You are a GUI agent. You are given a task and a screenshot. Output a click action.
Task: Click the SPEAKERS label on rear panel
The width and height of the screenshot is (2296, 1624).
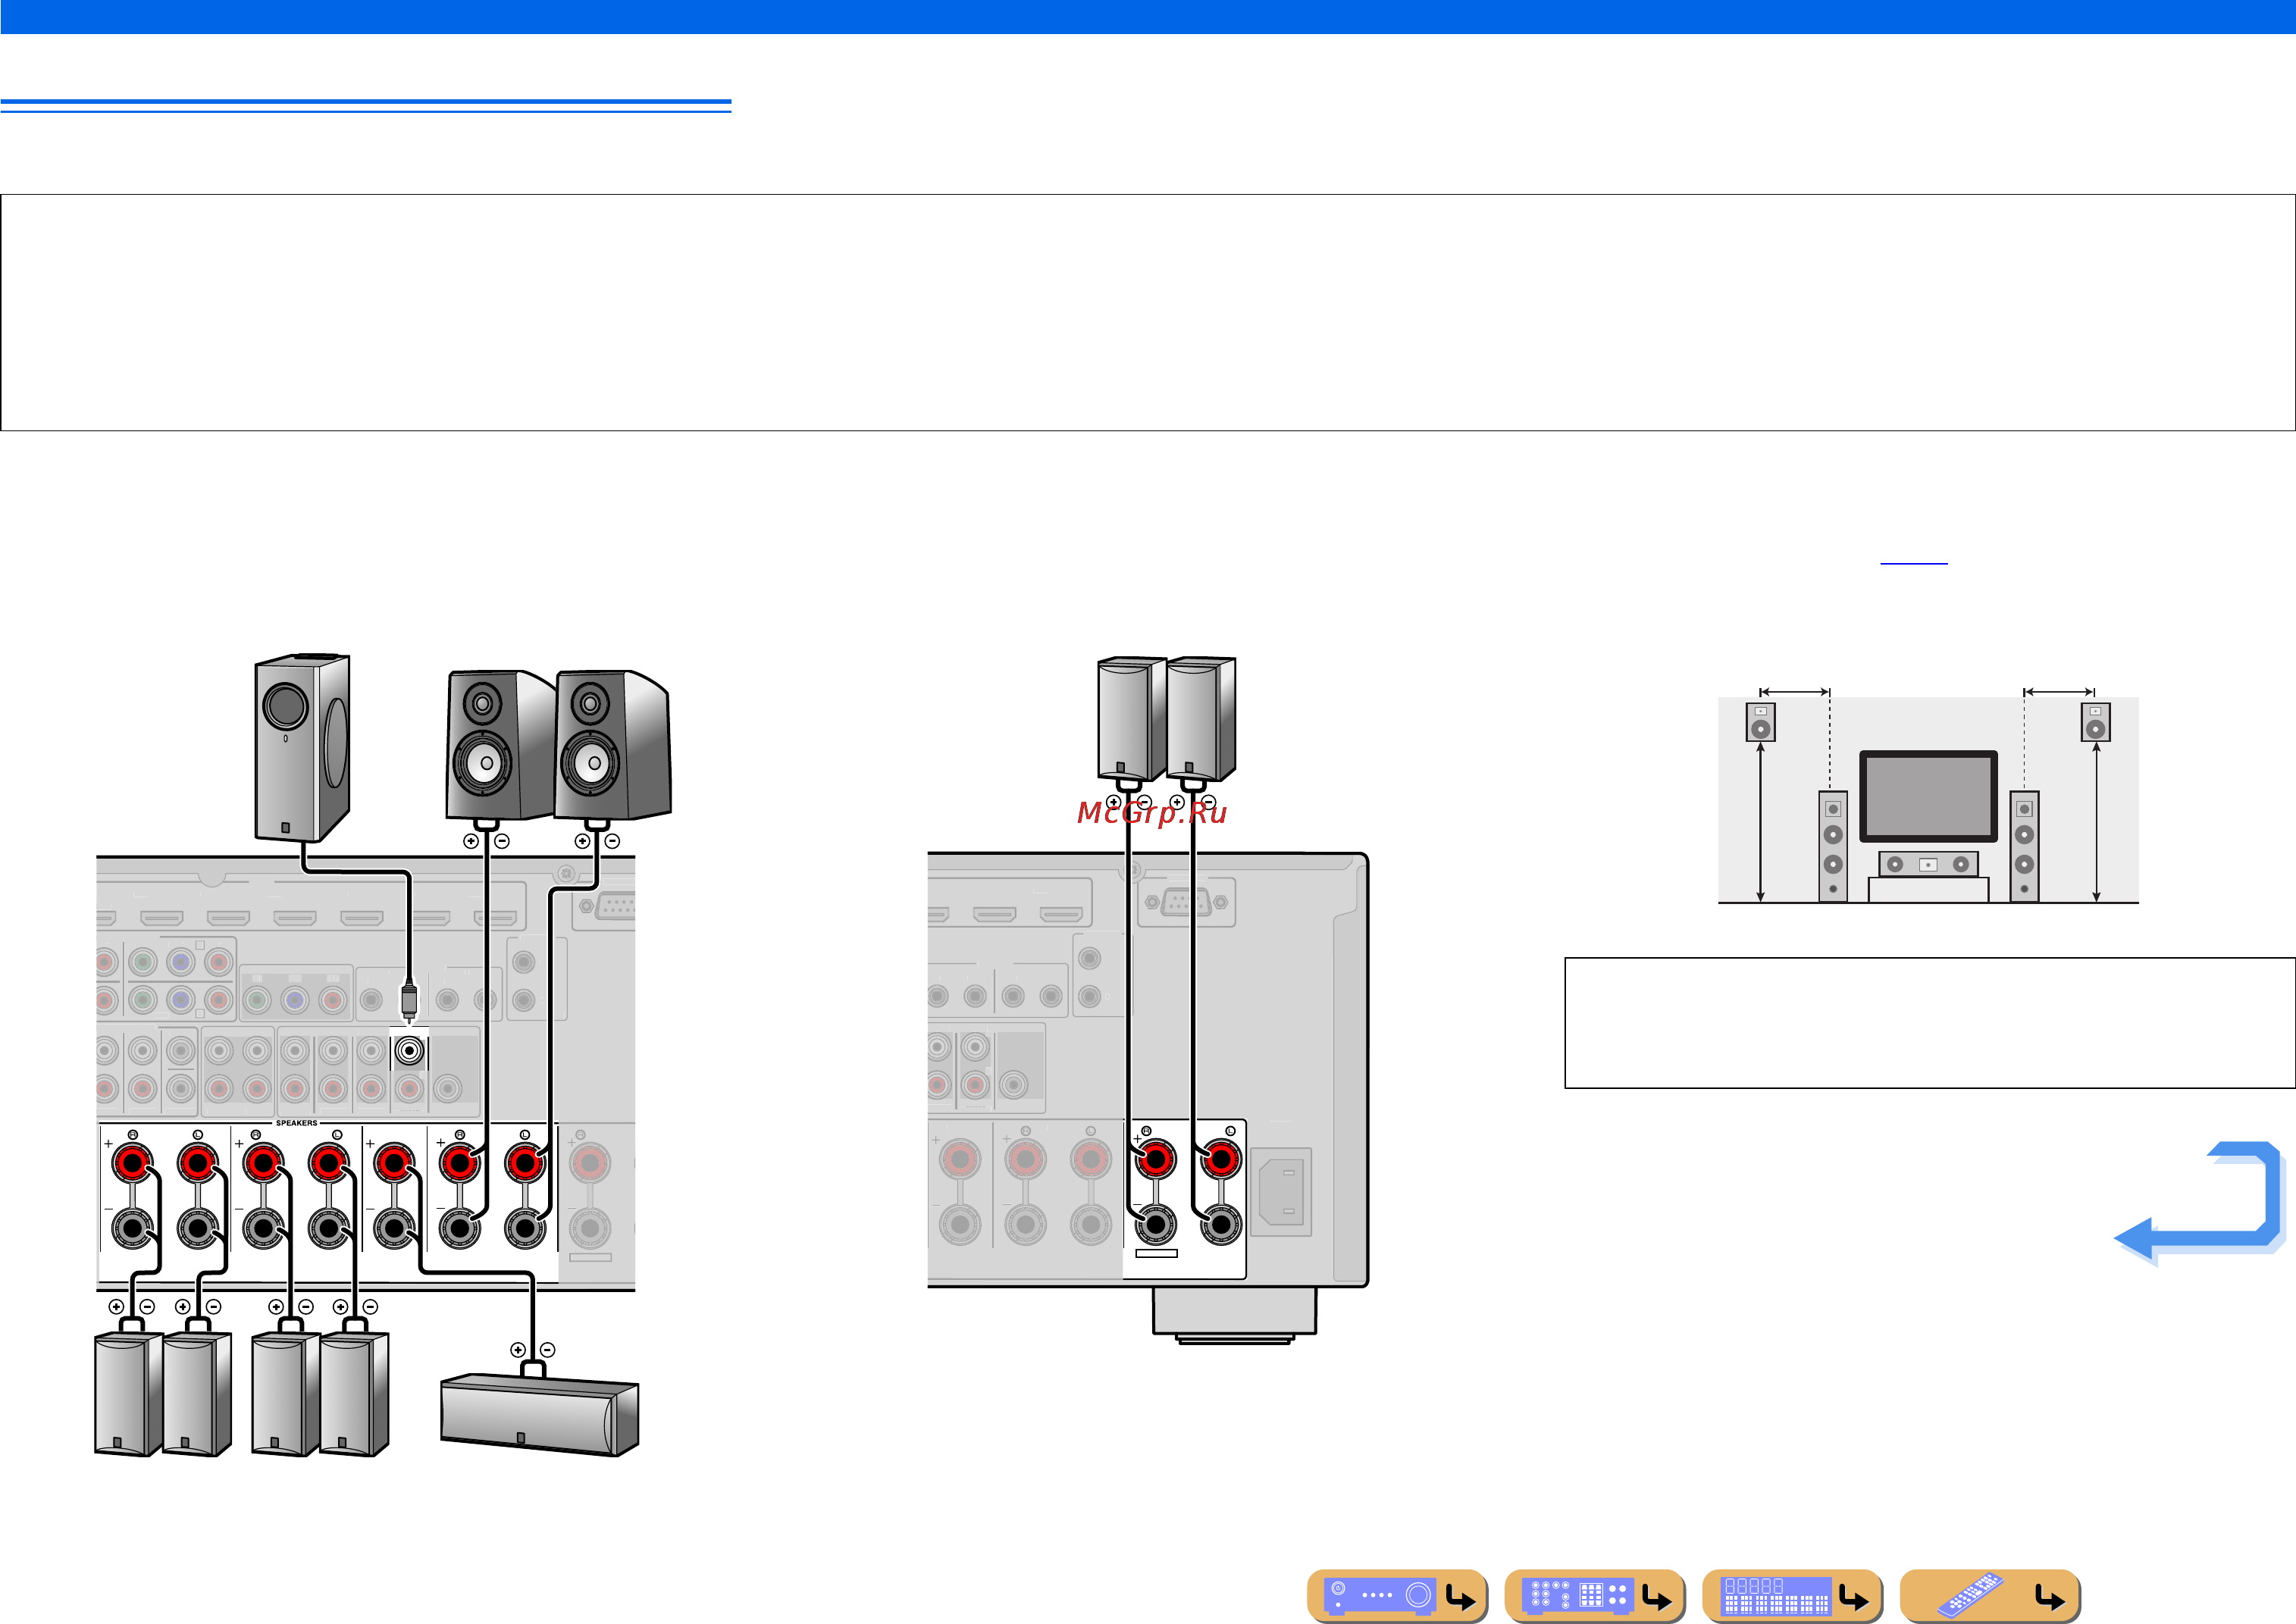pos(296,1123)
